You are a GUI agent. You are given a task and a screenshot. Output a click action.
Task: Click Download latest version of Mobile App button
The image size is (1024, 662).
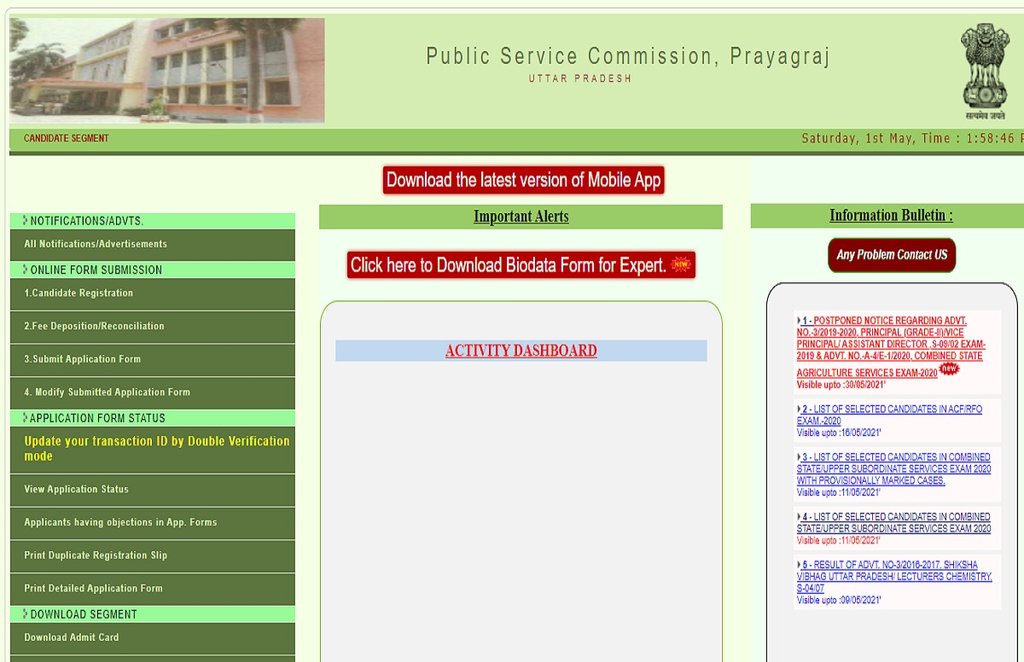523,180
